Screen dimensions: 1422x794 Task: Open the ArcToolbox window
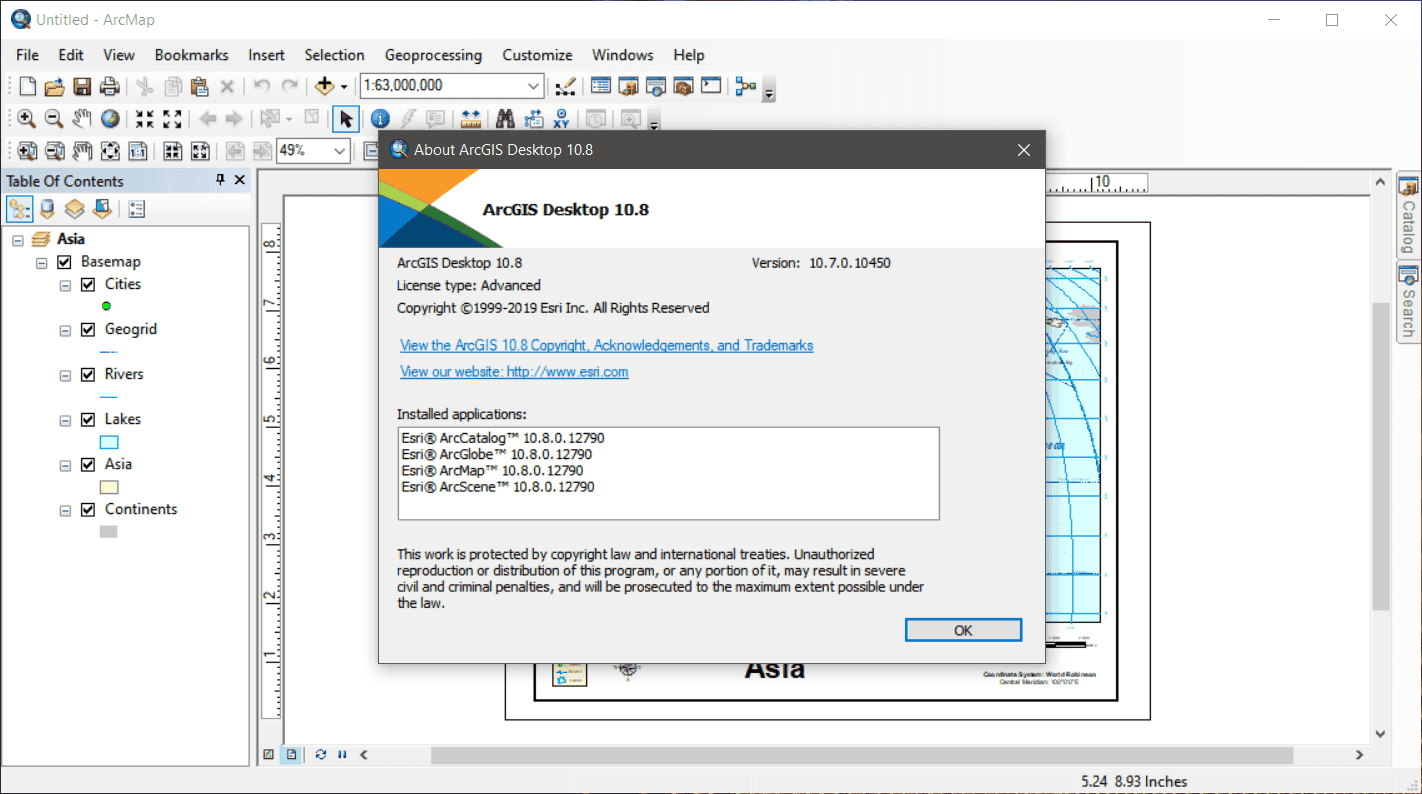tap(683, 86)
